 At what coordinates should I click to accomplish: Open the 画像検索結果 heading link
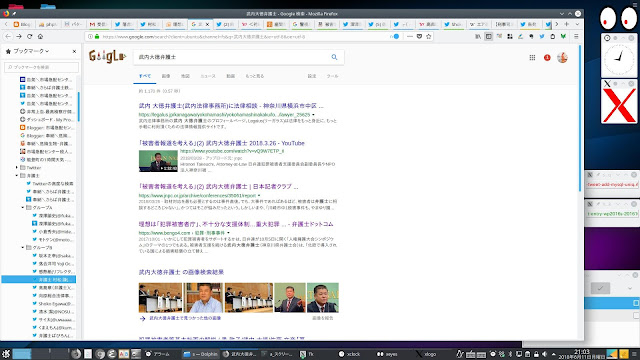[x=181, y=272]
